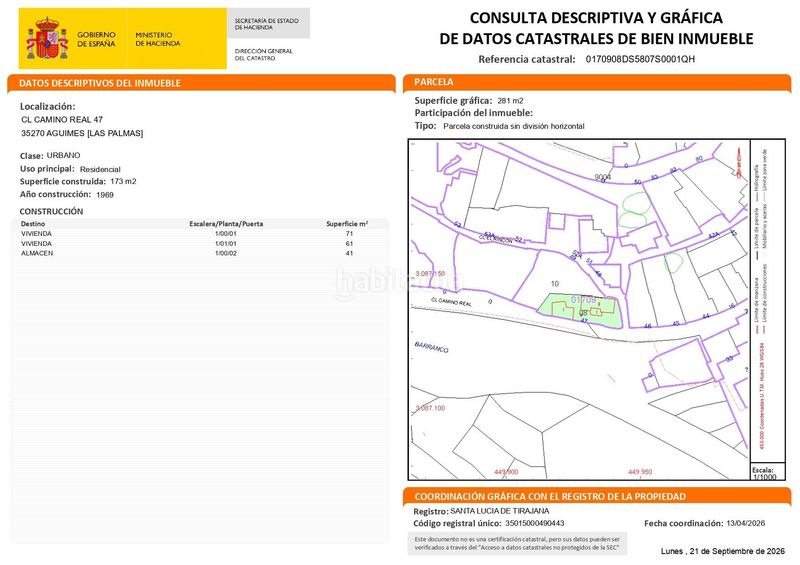Select '35270 AGUIMES [LAS PALMAS]' text

(82, 133)
